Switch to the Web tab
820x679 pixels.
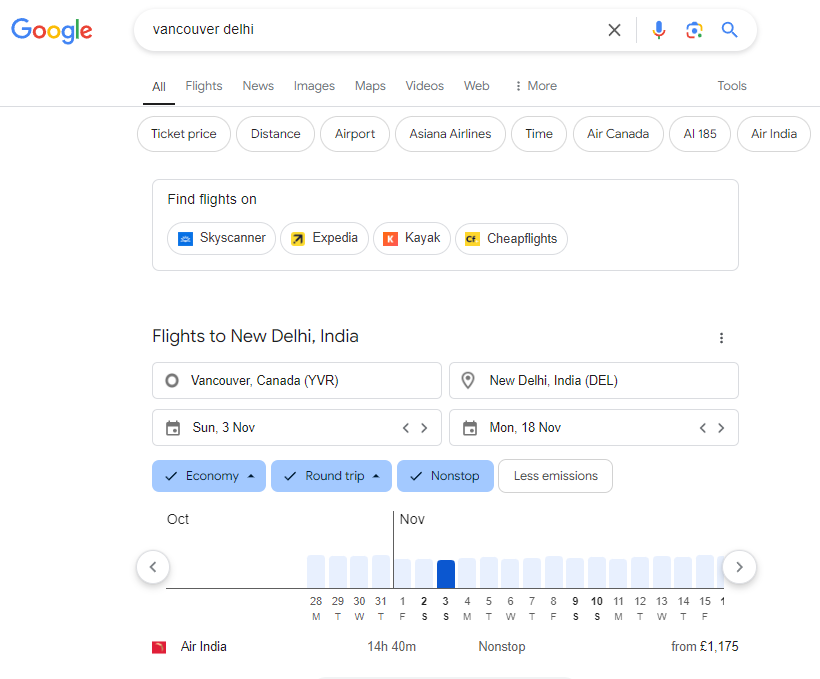476,86
